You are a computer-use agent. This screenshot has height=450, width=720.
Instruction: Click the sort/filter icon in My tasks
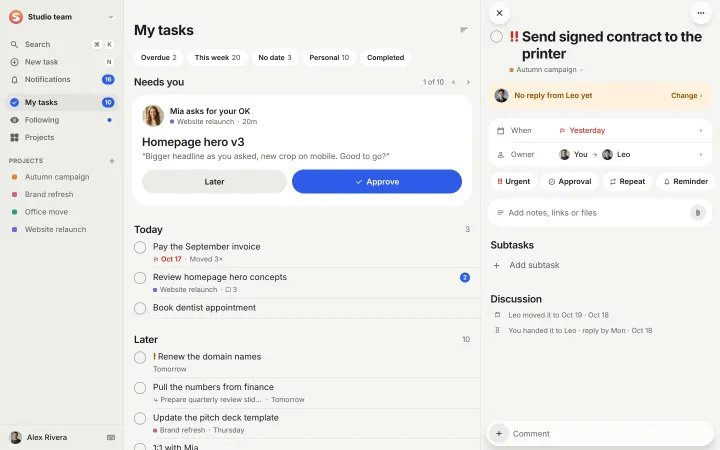(x=464, y=30)
